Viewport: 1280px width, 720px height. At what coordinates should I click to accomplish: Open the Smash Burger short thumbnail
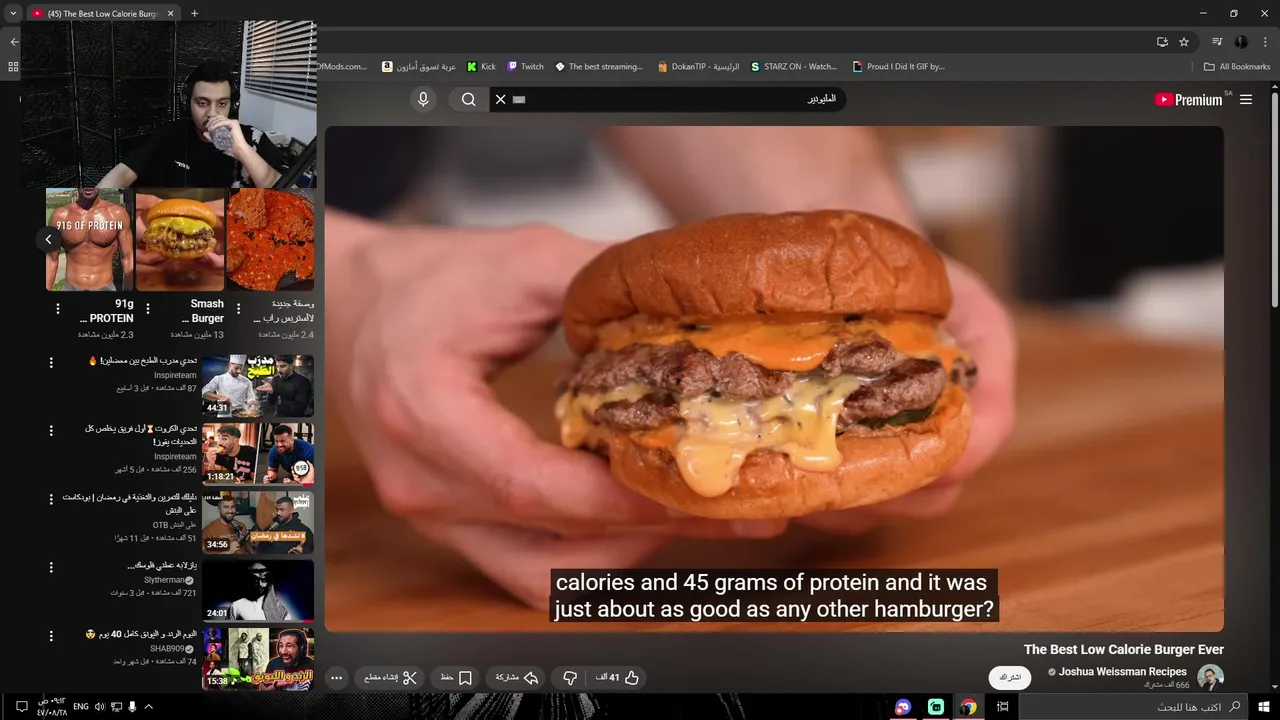tap(180, 240)
